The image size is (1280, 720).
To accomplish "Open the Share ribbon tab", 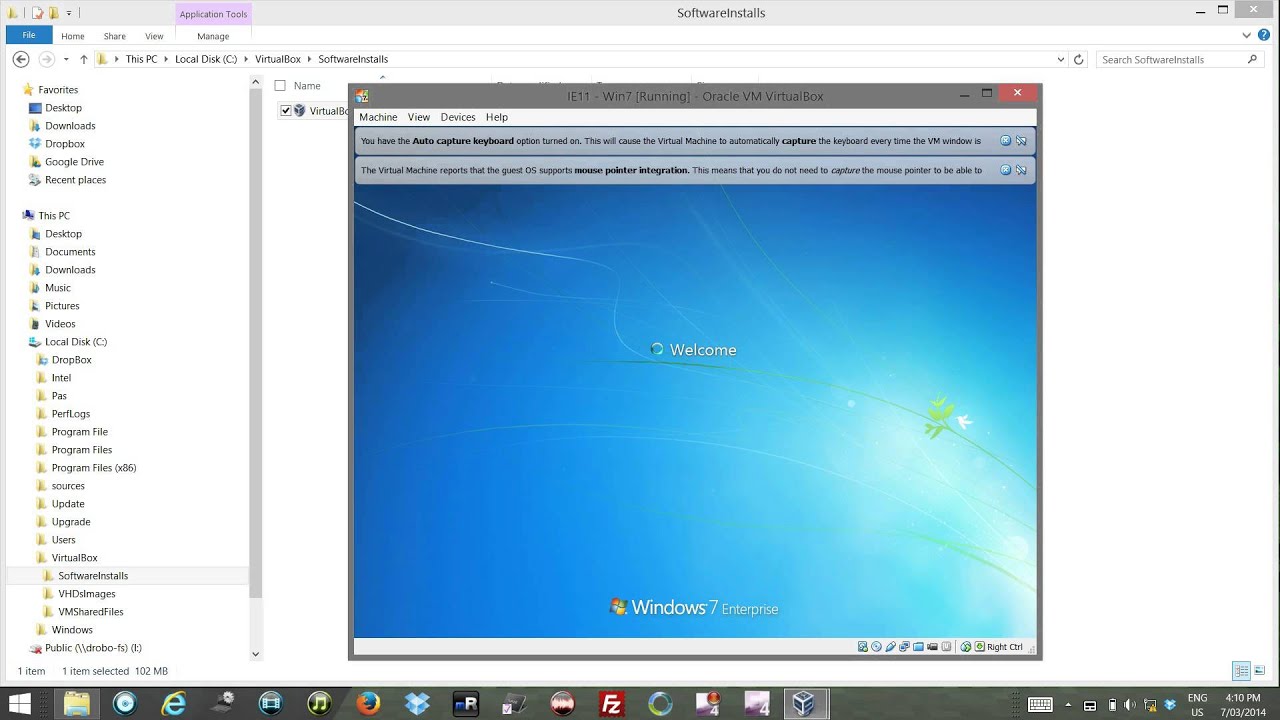I will (114, 36).
